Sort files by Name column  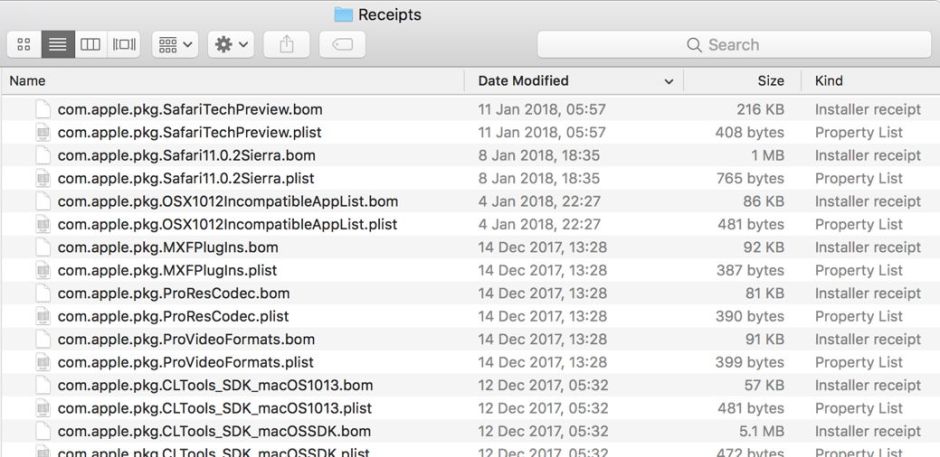coord(28,81)
